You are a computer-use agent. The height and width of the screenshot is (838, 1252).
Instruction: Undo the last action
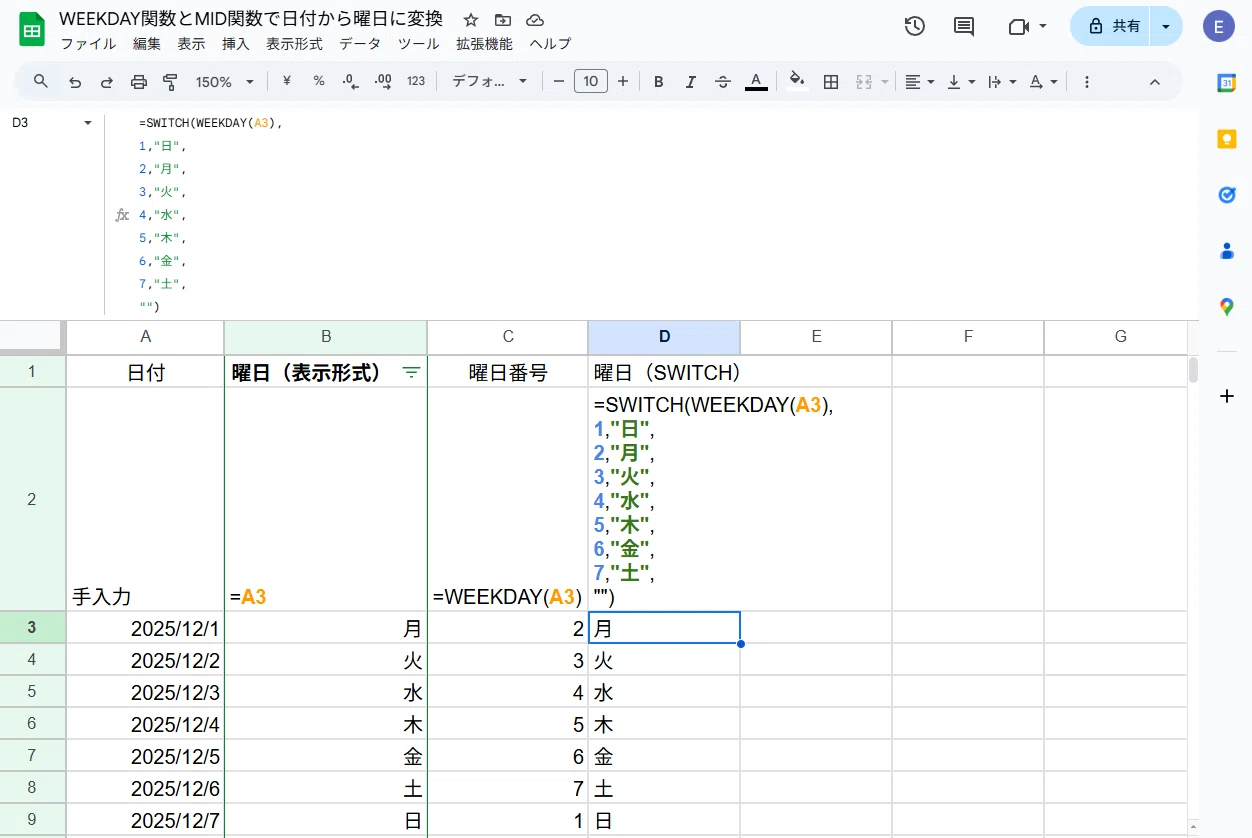click(x=75, y=82)
